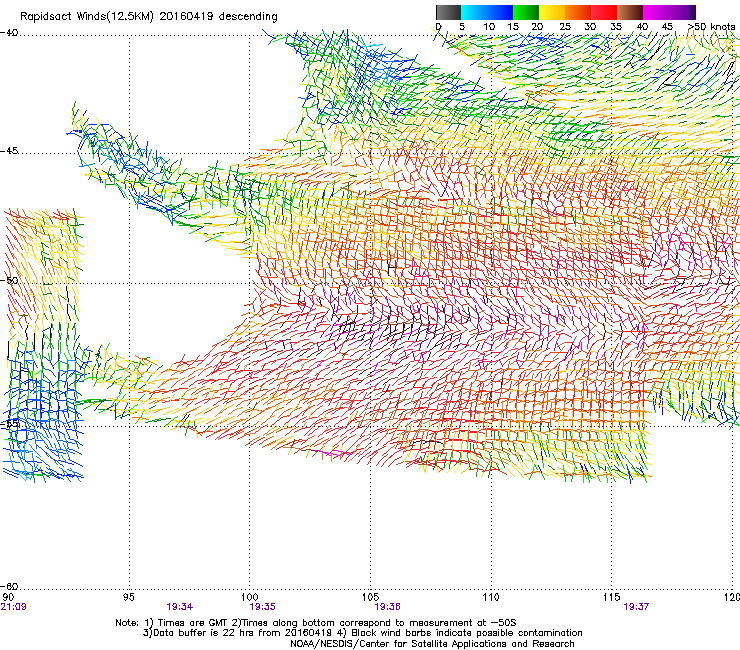The image size is (740, 650).
Task: Click the blue 10–15 knots color bar segment
Action: 500,12
